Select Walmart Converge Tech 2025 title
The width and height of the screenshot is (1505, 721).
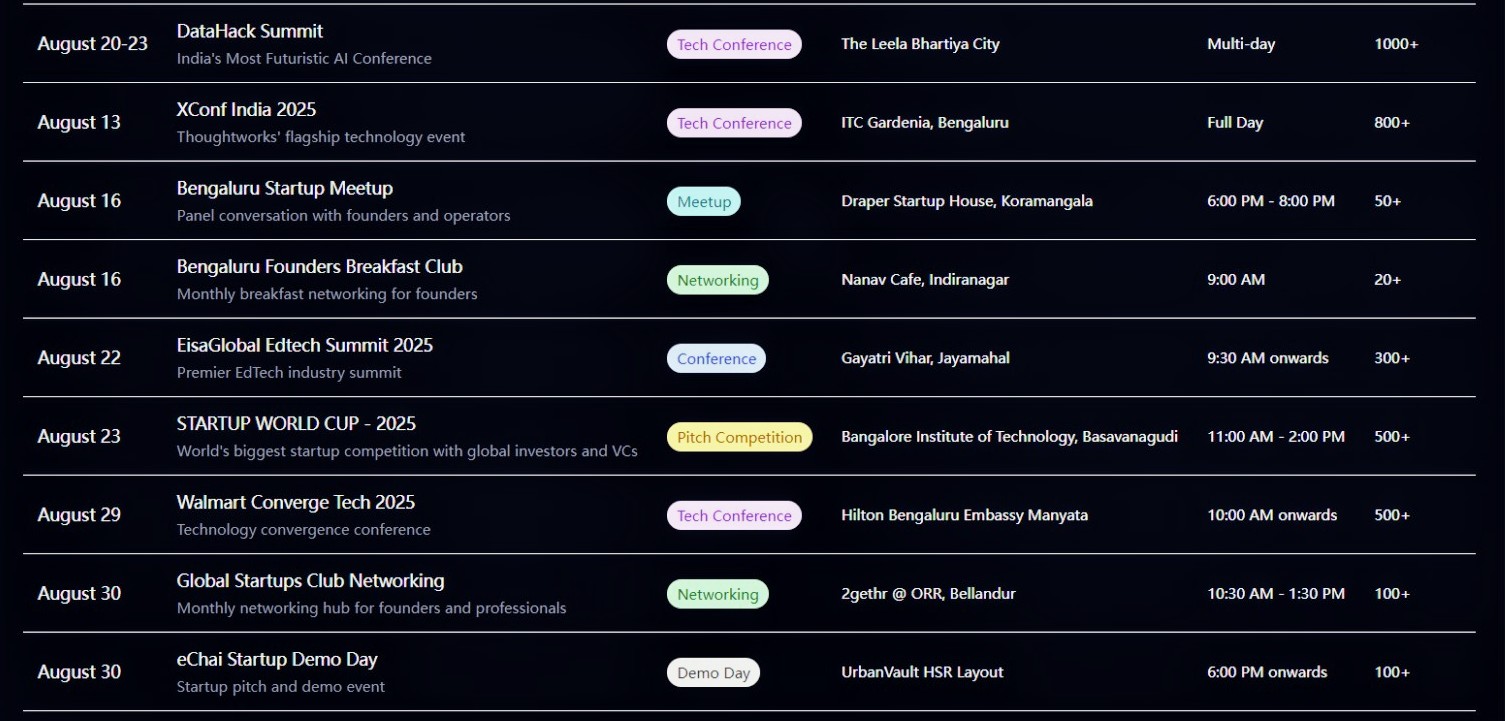[x=296, y=502]
